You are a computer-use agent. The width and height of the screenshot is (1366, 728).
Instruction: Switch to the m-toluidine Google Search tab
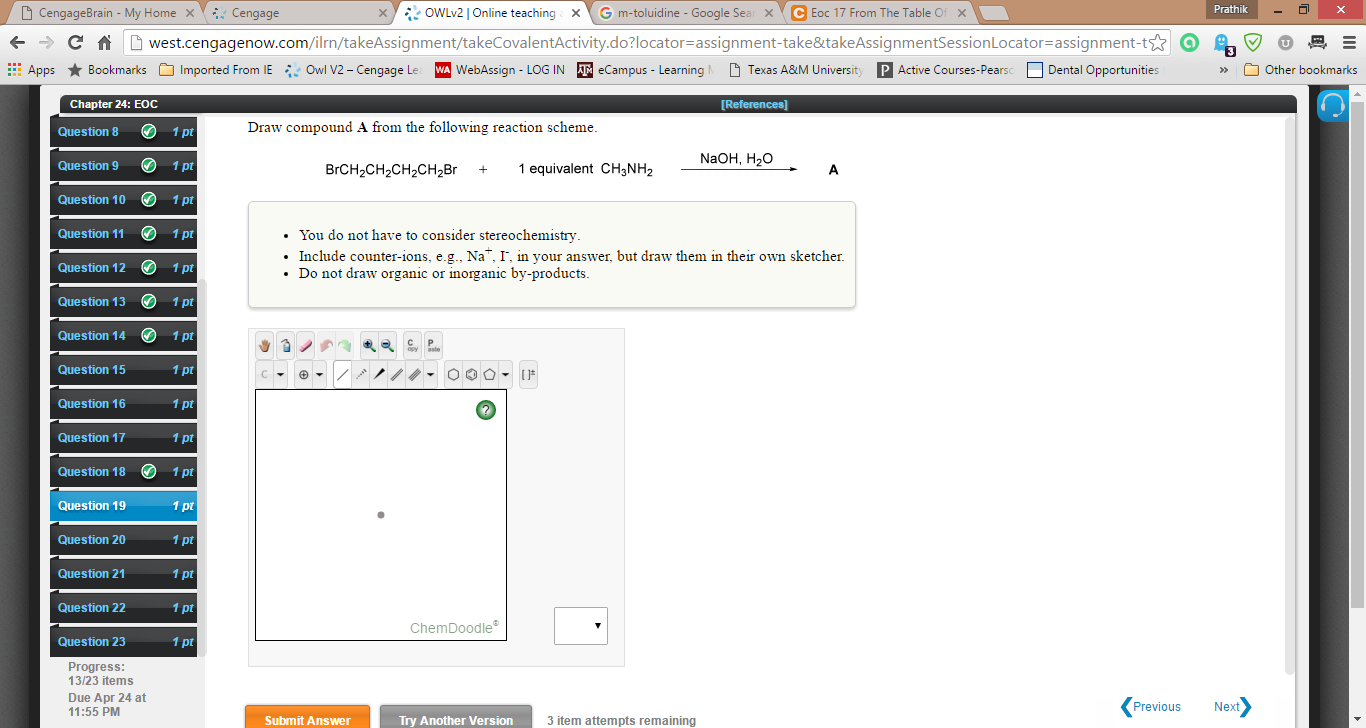[685, 13]
